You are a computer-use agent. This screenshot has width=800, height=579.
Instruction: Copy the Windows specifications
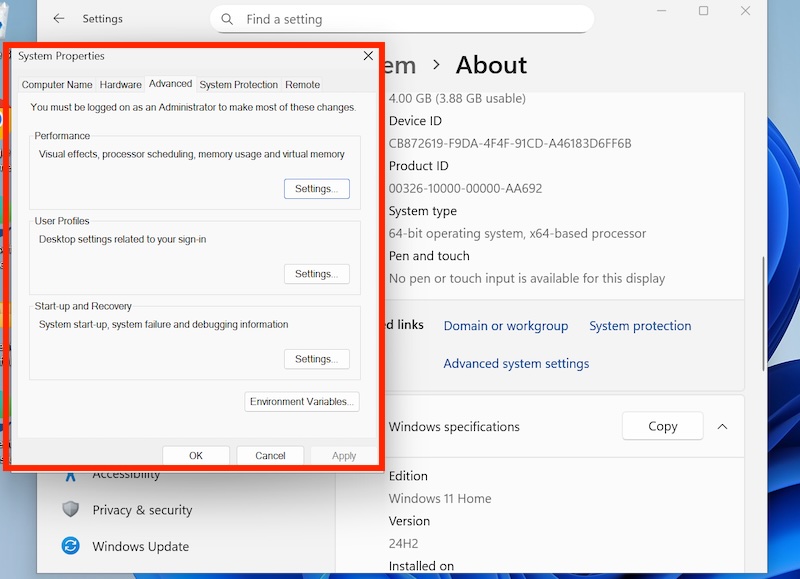662,426
